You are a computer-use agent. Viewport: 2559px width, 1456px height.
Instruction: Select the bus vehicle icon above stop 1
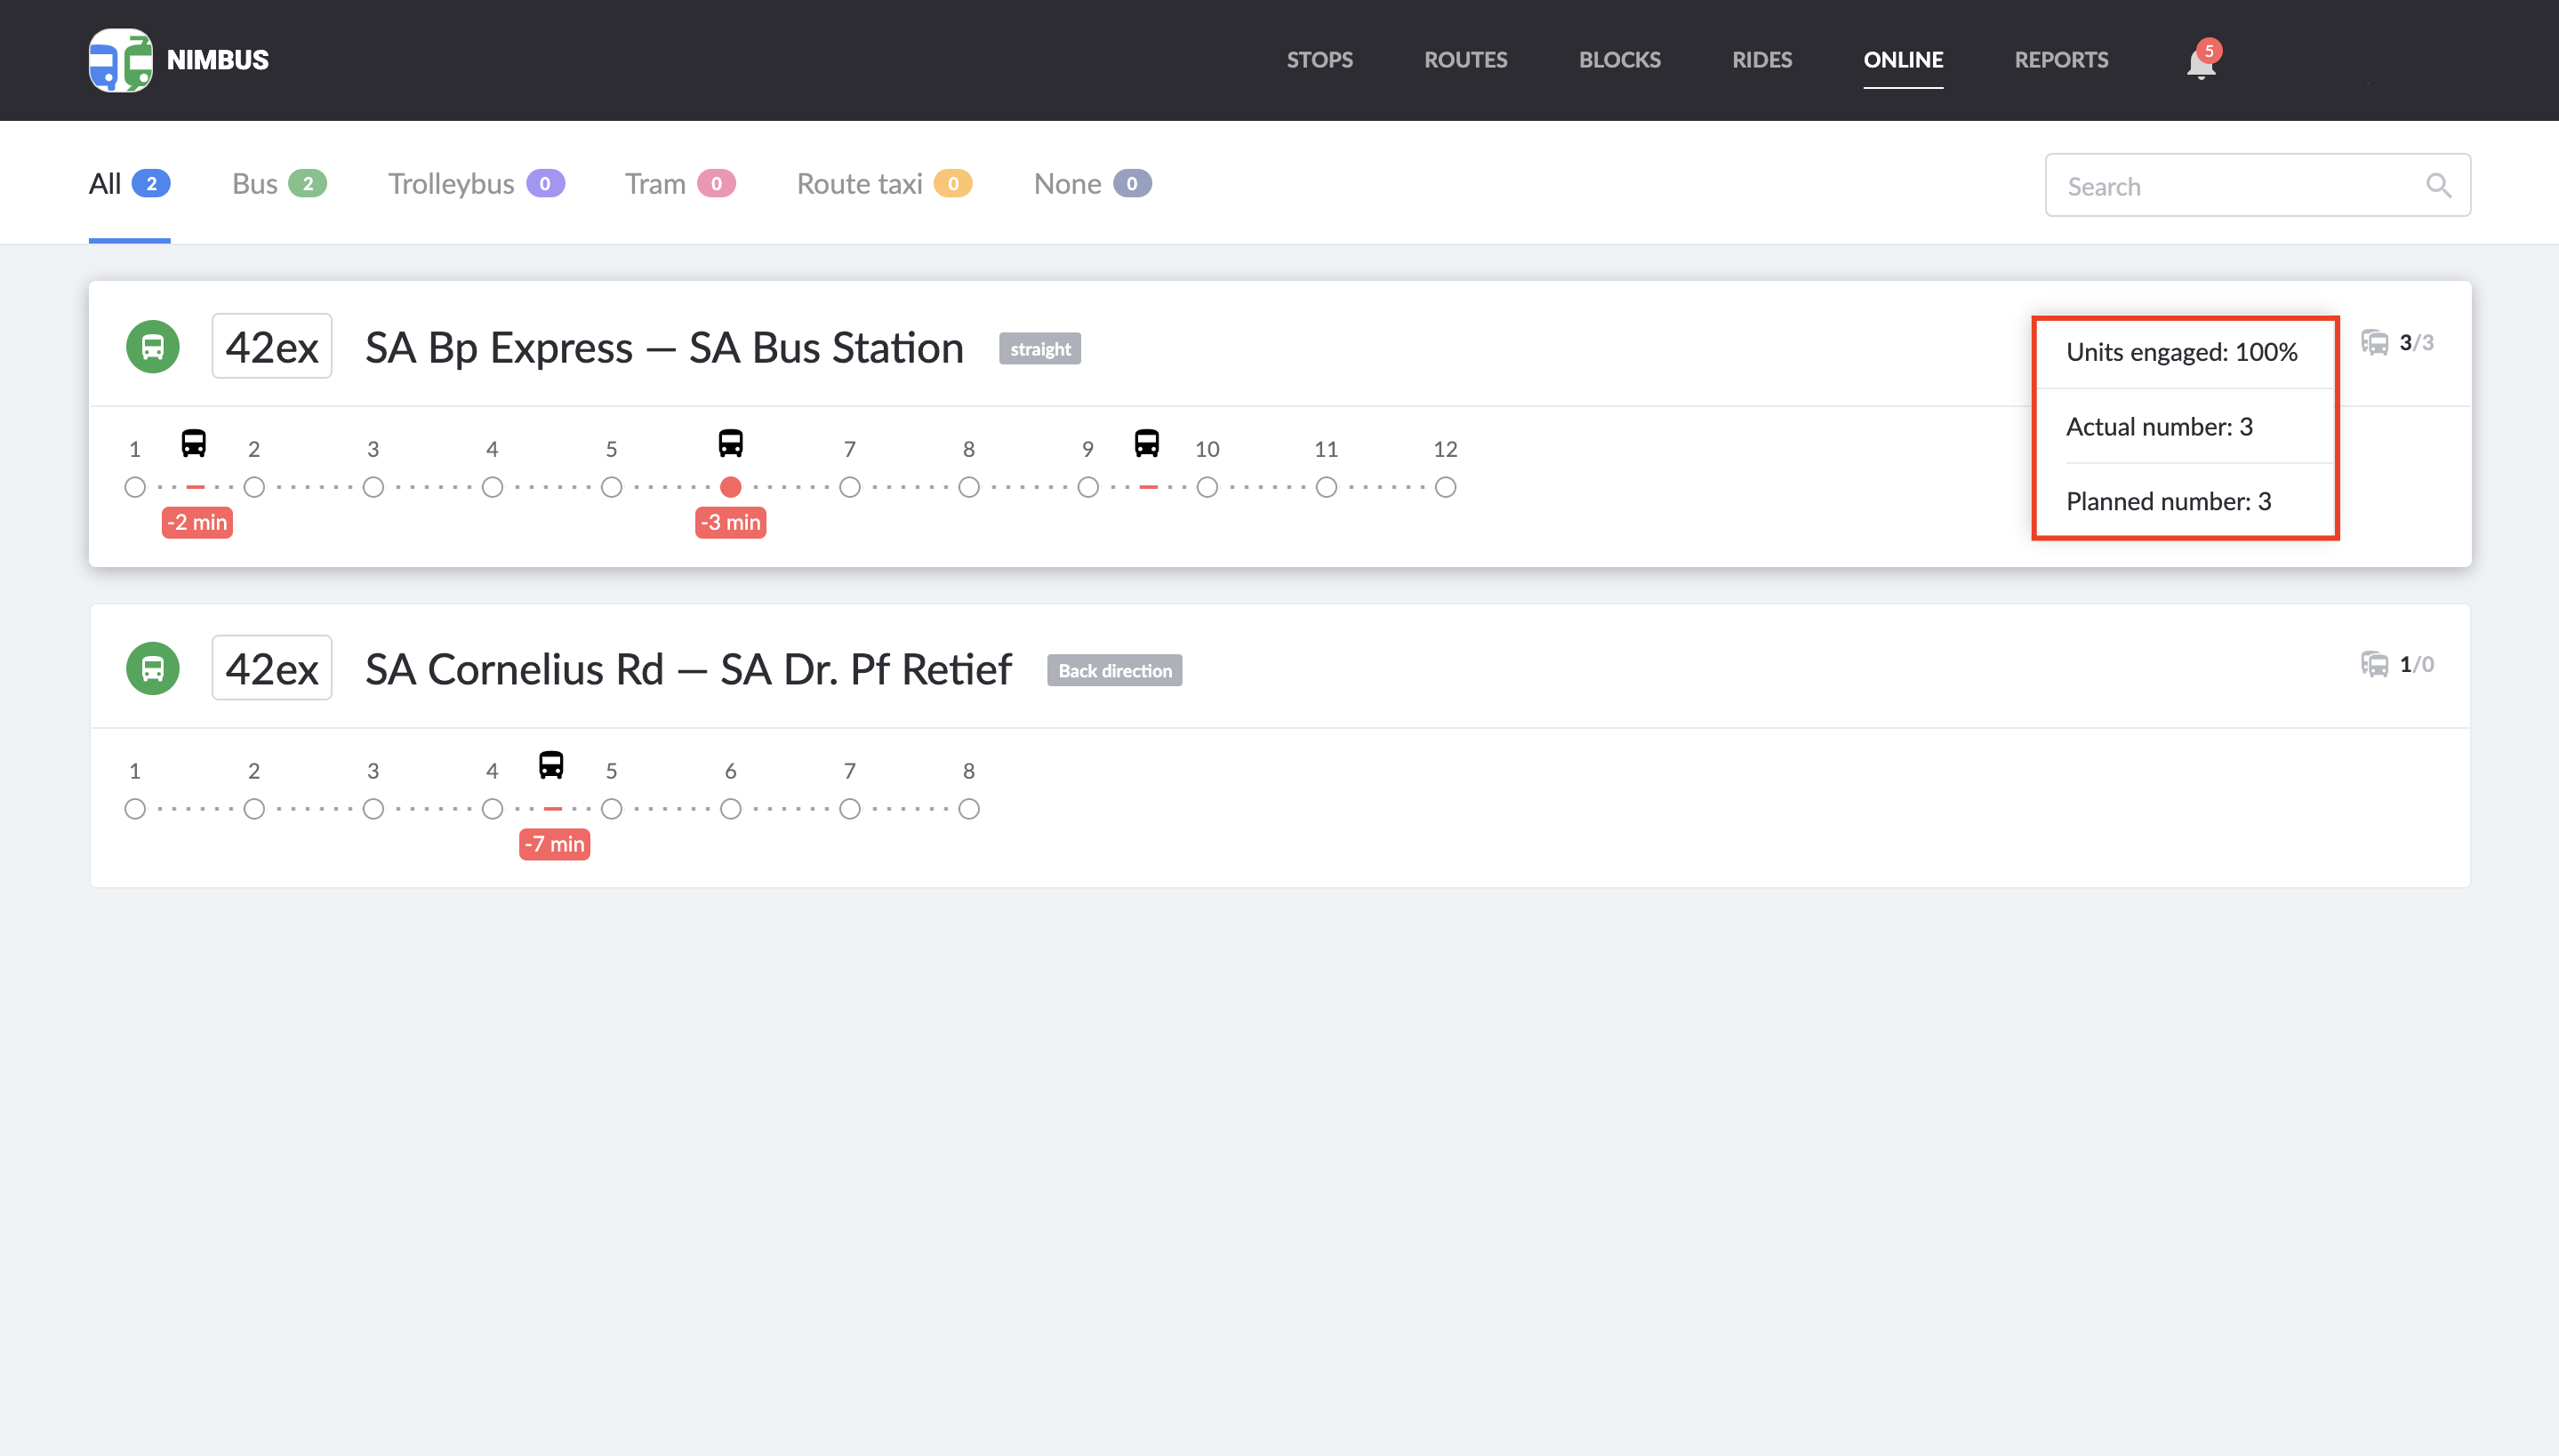coord(194,444)
